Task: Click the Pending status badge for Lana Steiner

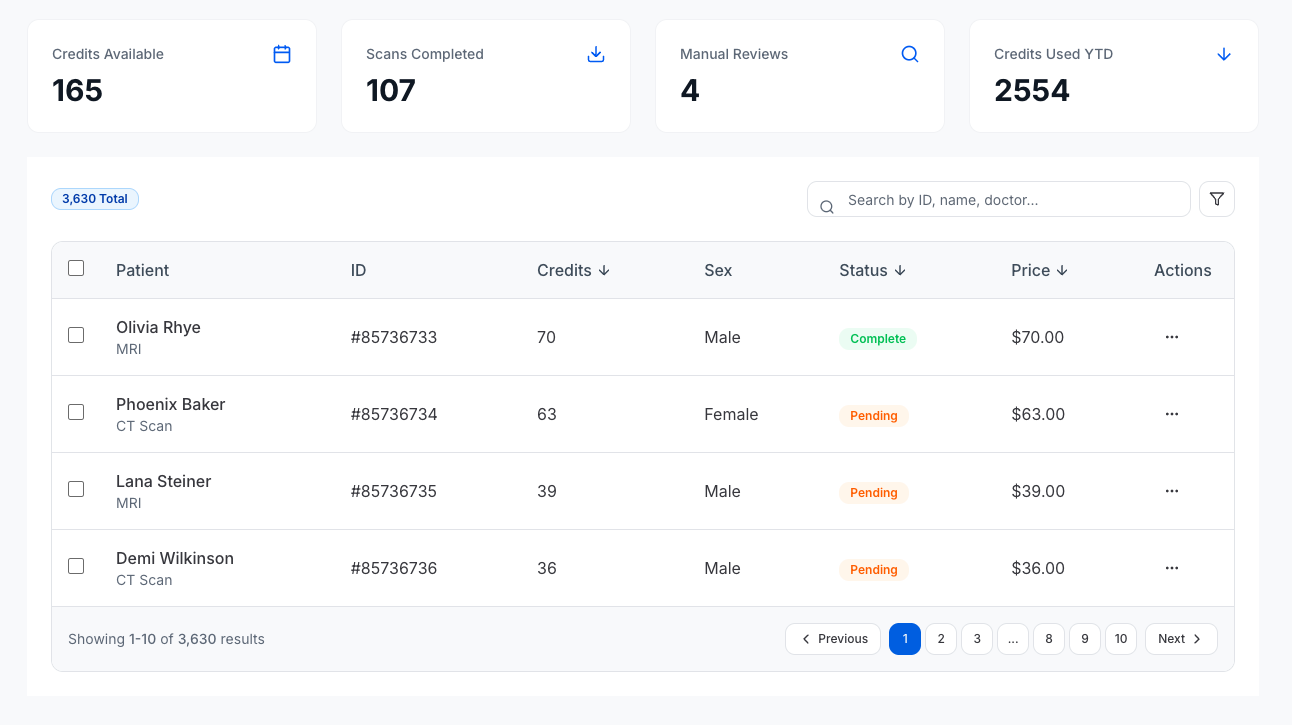Action: coord(874,492)
